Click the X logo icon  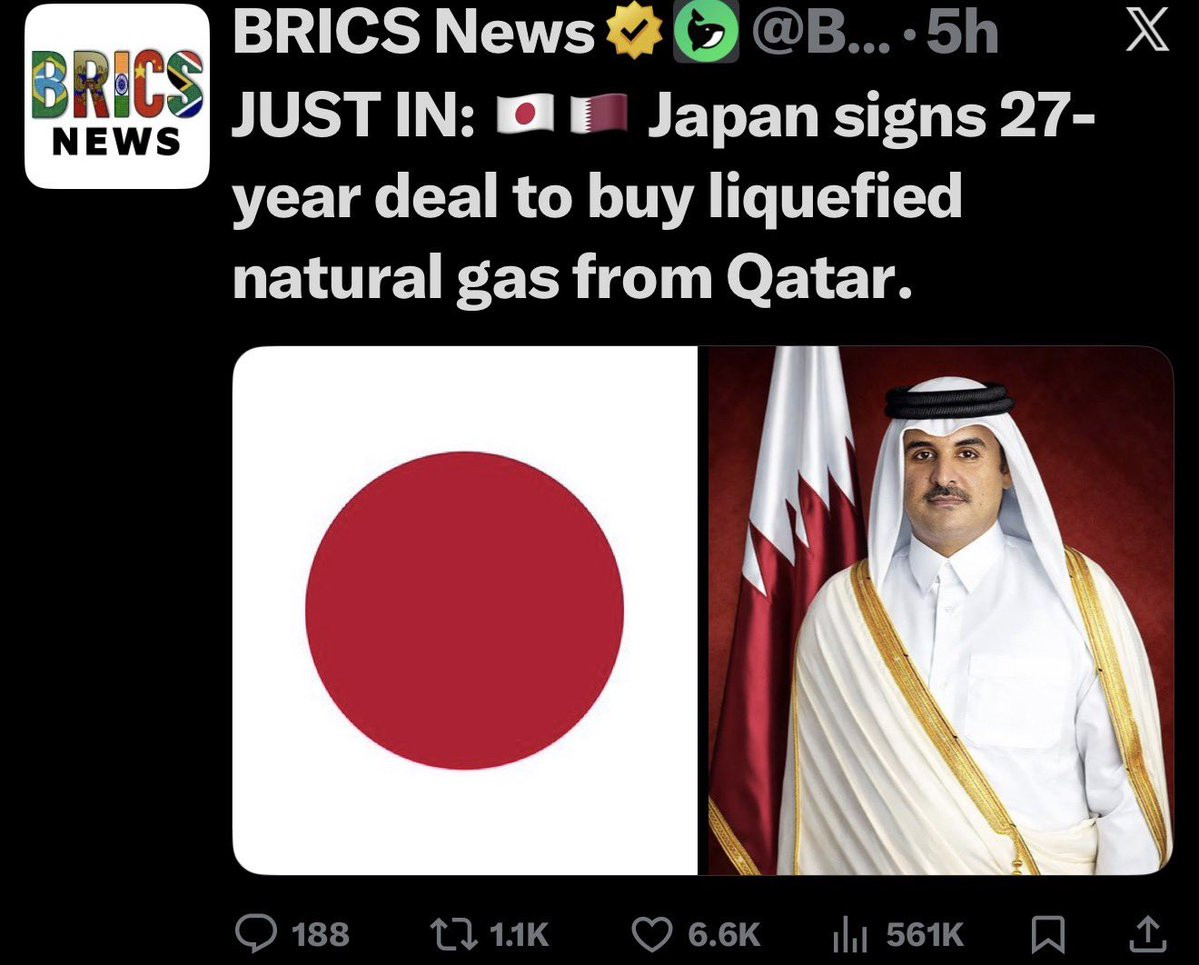[x=1147, y=33]
